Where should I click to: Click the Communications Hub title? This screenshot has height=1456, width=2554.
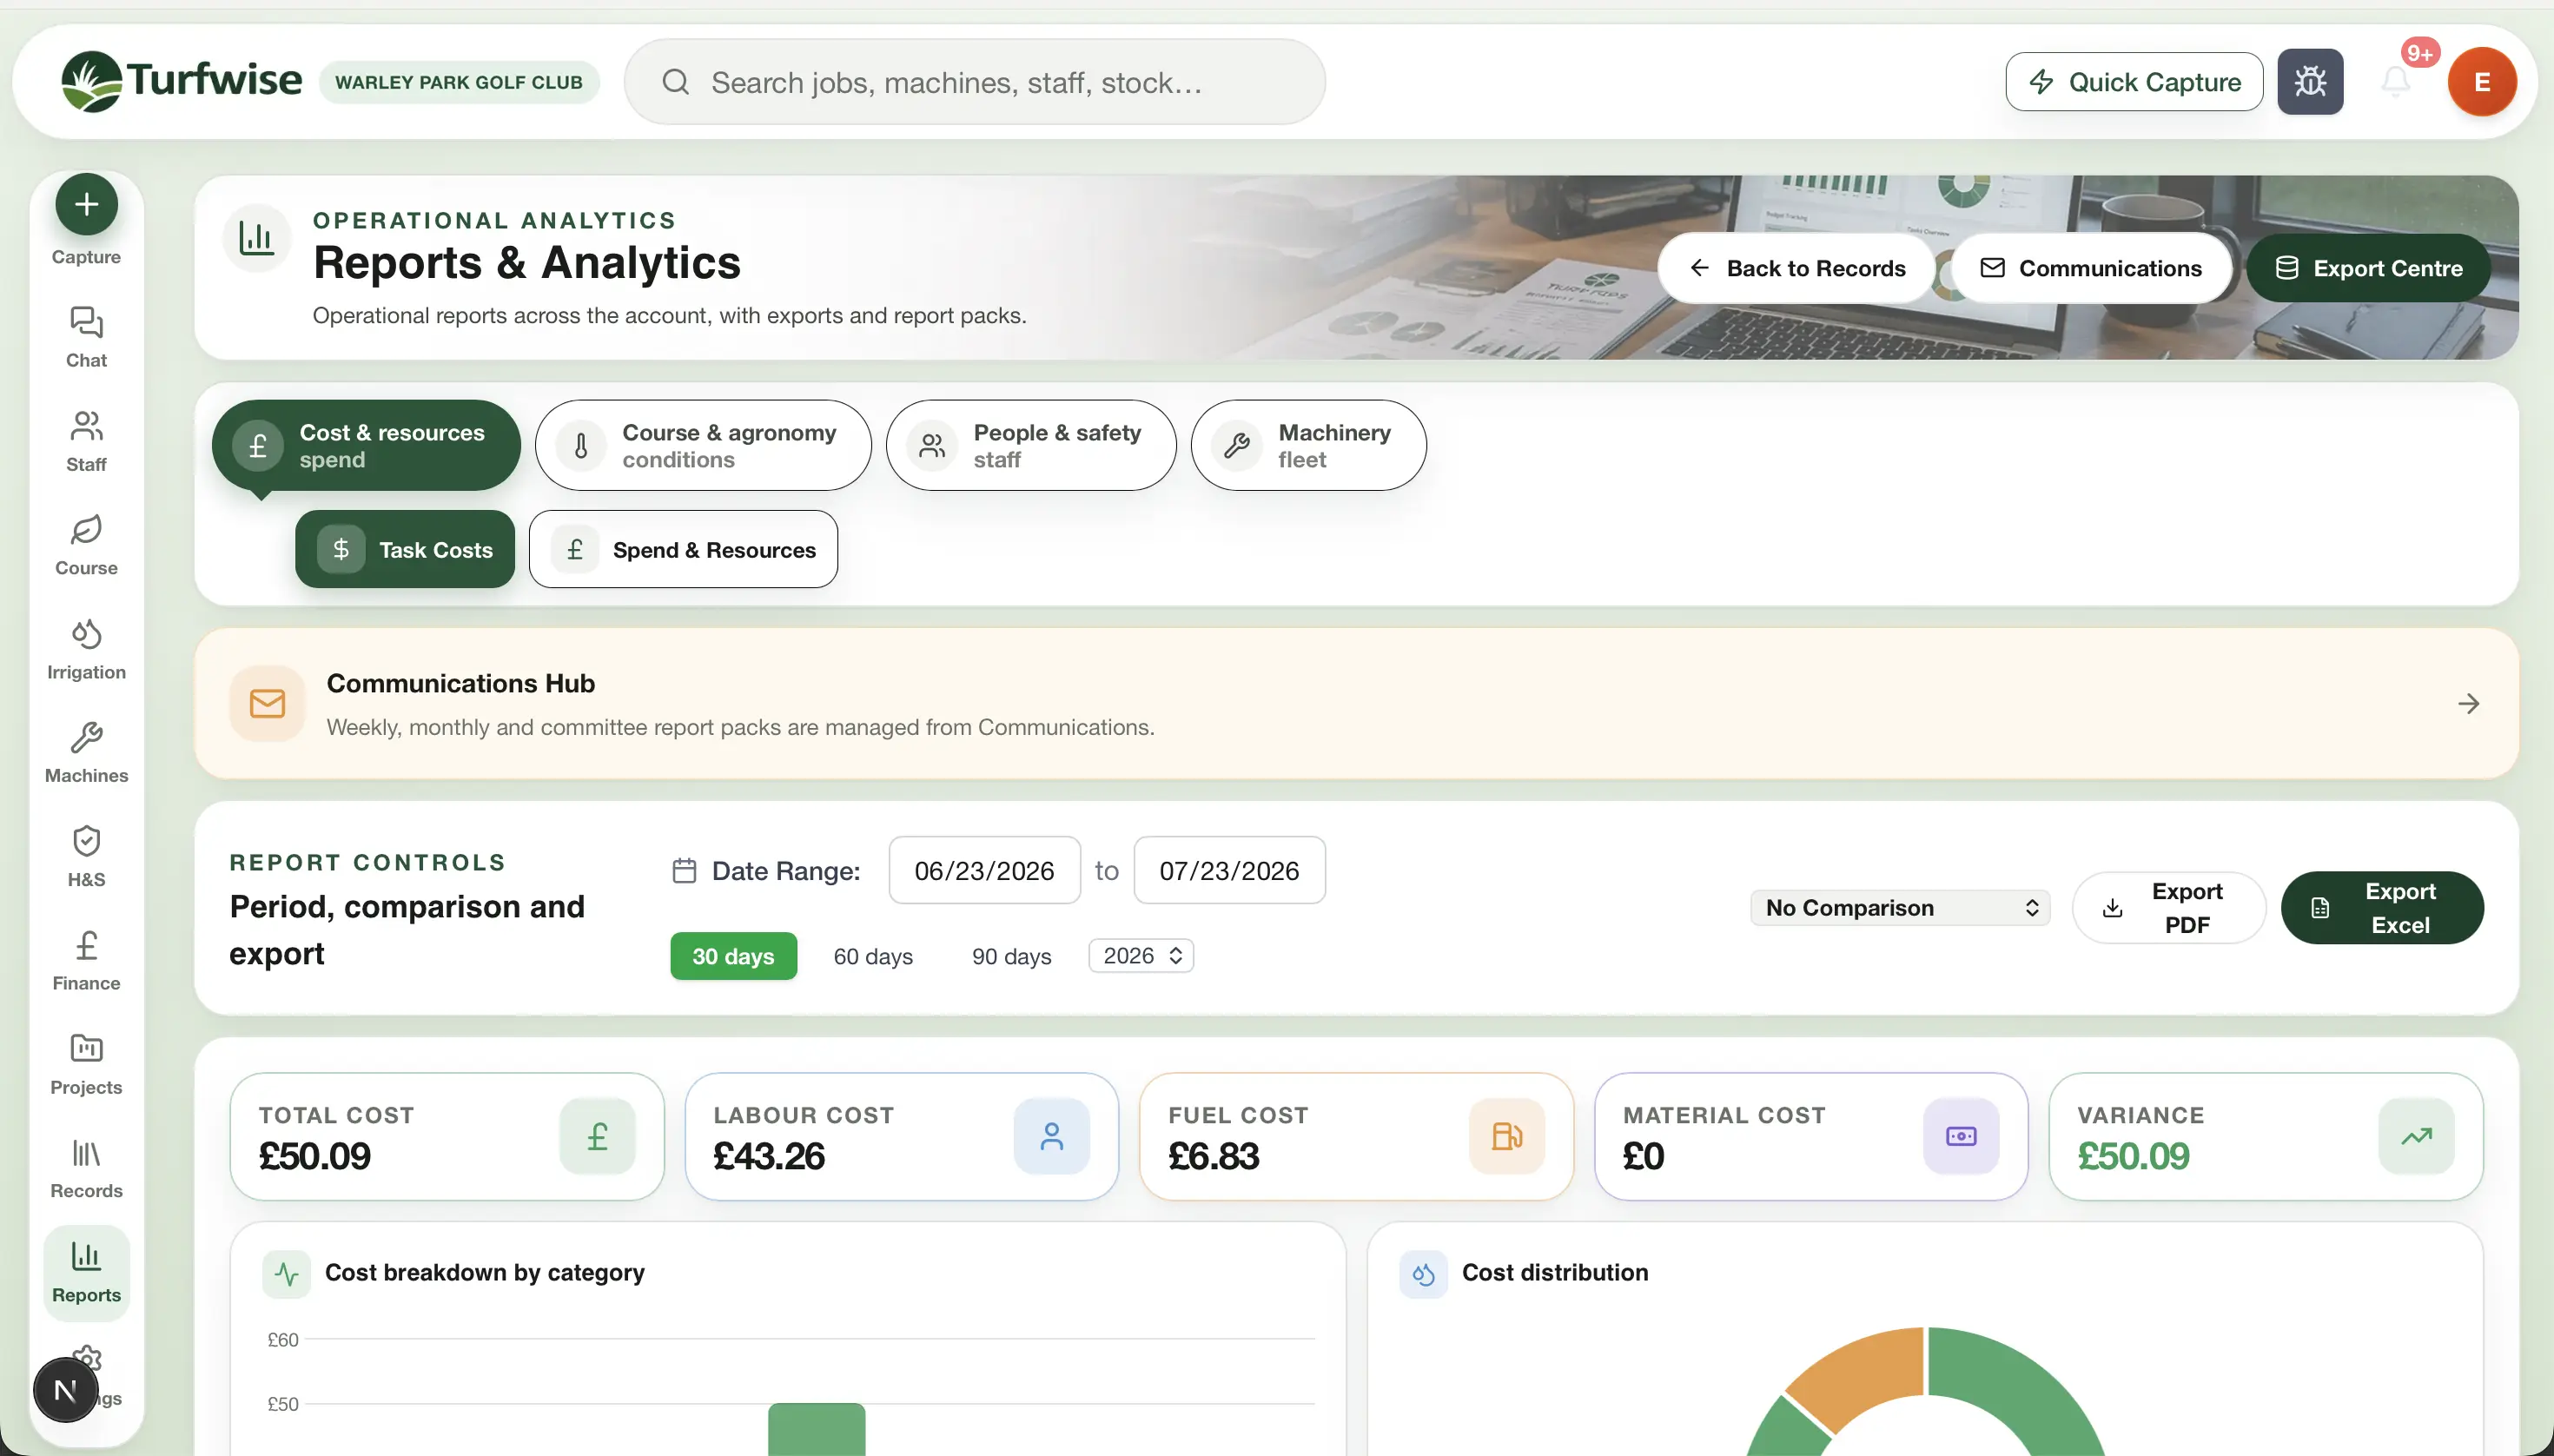(460, 683)
